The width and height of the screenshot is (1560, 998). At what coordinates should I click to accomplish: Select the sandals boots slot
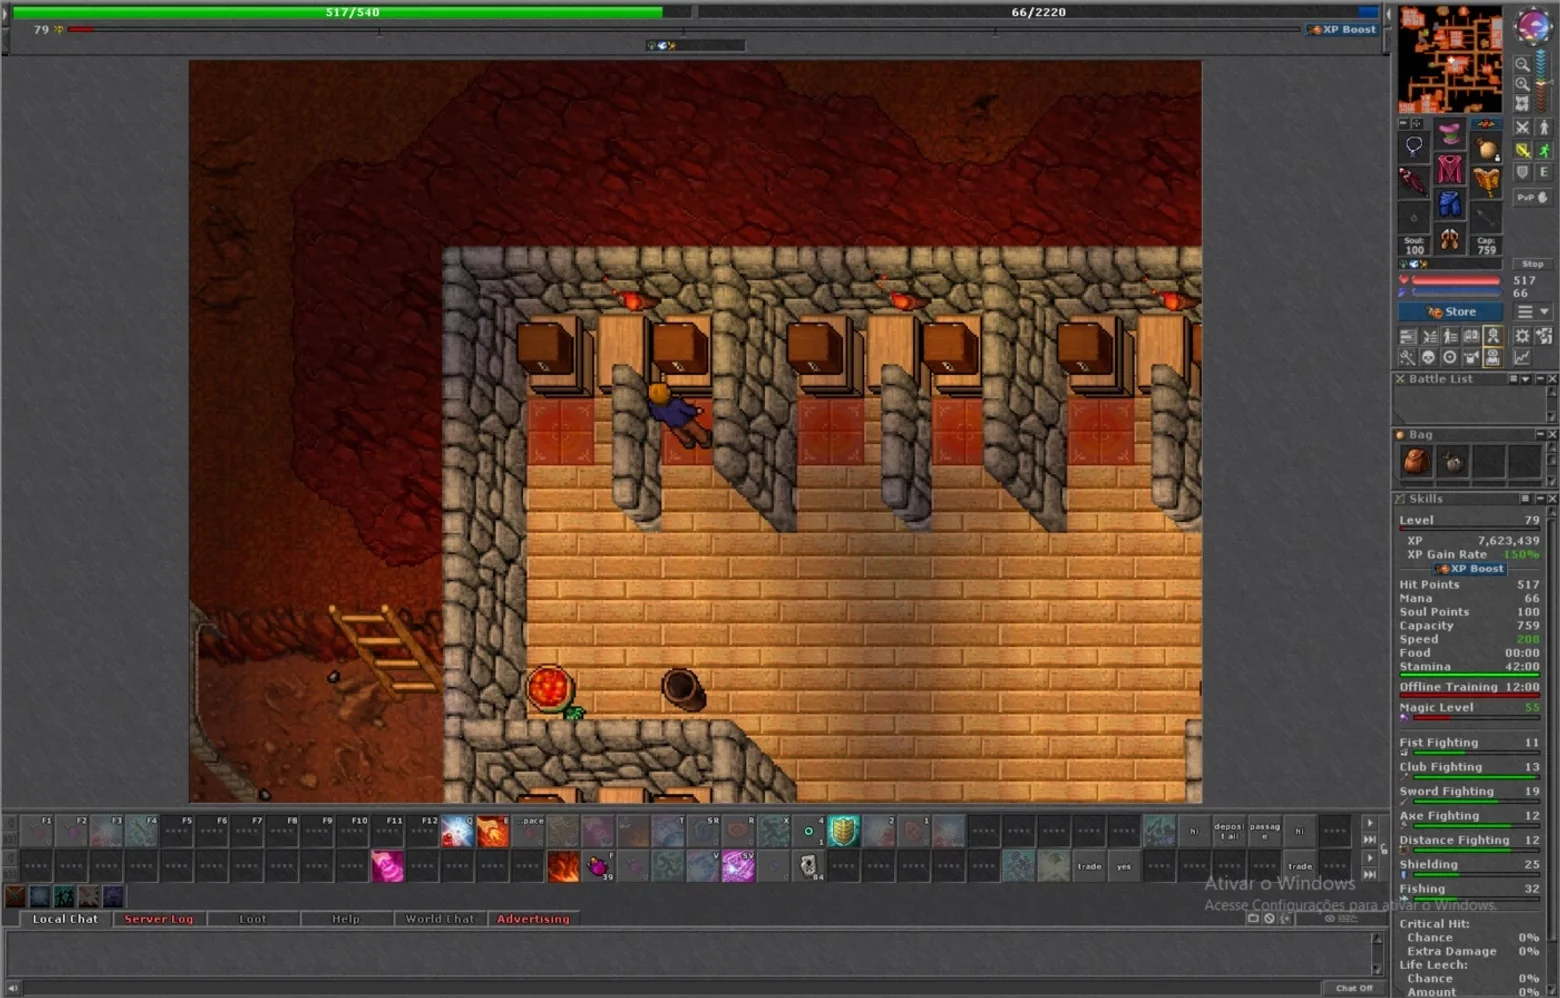tap(1450, 240)
